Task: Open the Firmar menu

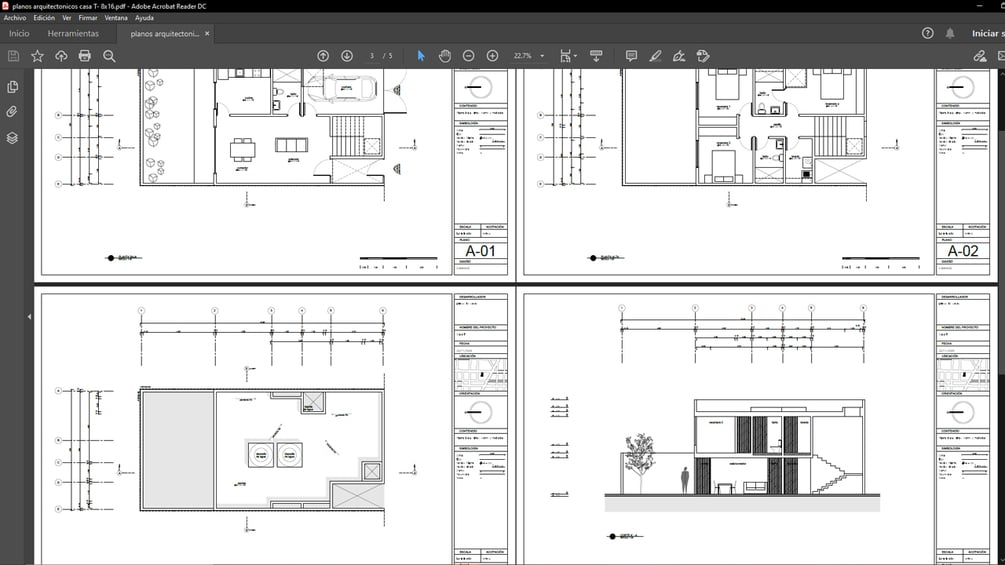Action: click(88, 18)
